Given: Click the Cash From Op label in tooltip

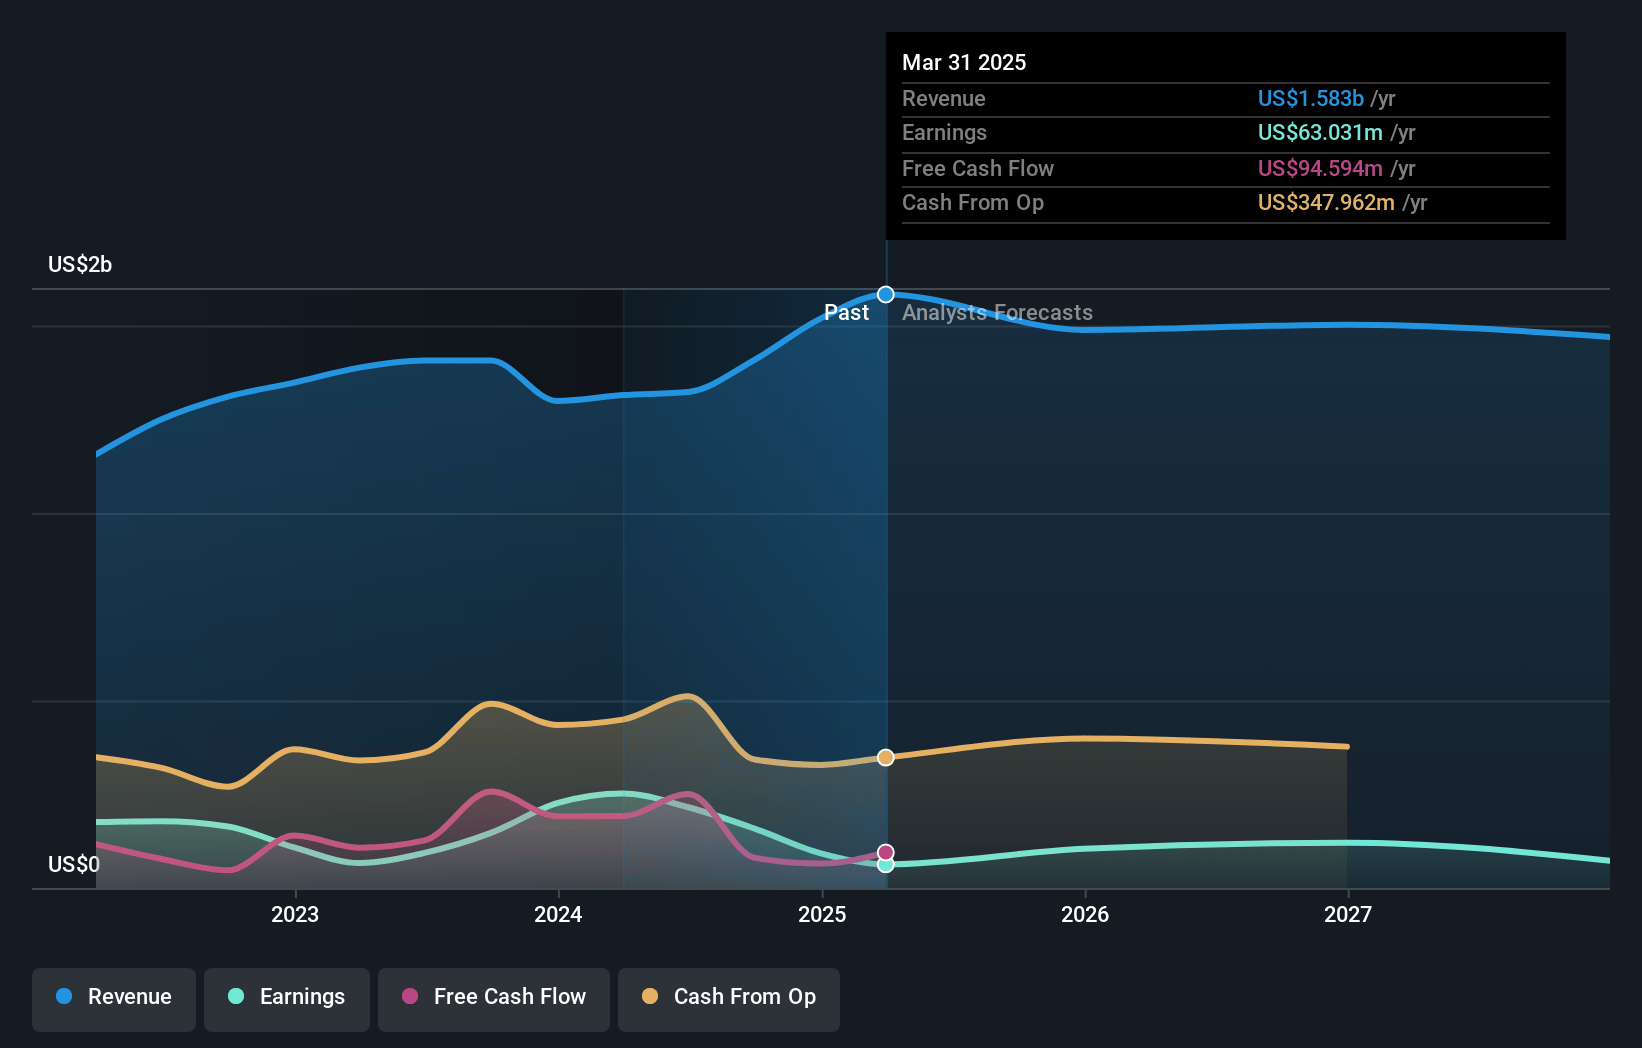Looking at the screenshot, I should [973, 203].
